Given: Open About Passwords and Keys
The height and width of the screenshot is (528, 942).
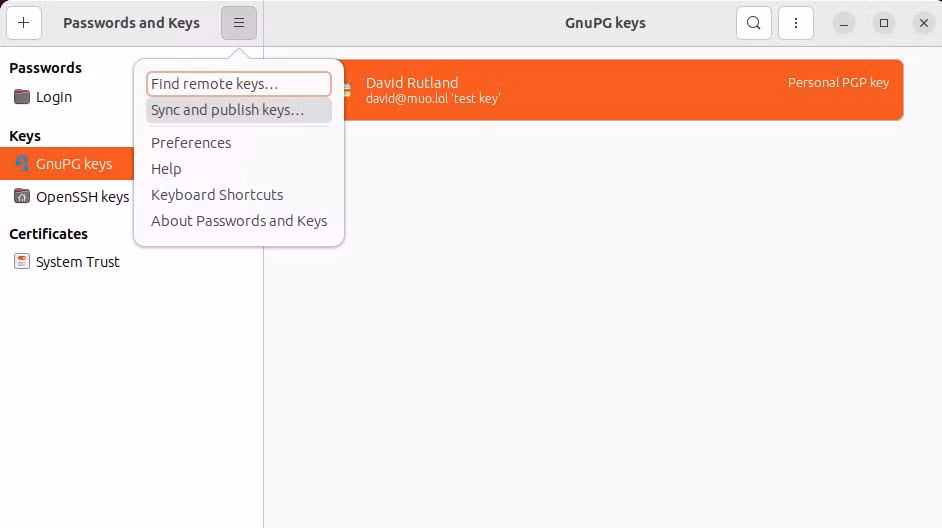Looking at the screenshot, I should point(239,220).
